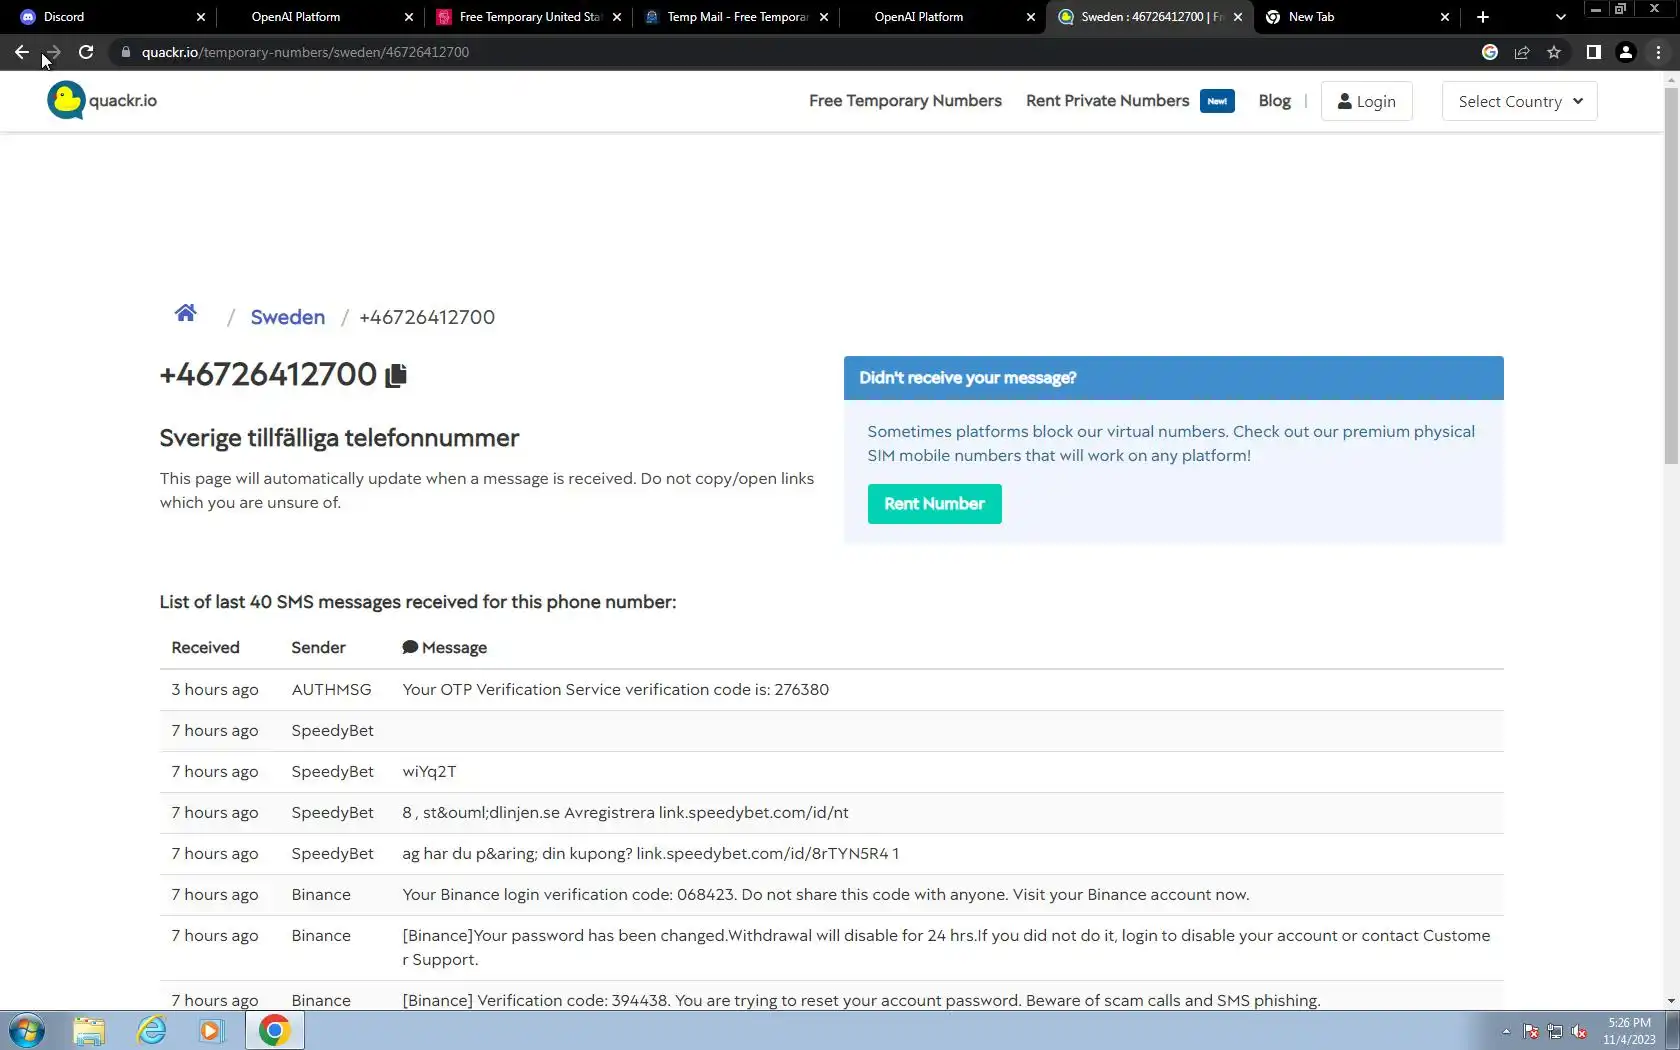Screen dimensions: 1680x1050
Task: Go back to the previous page
Action: [22, 52]
